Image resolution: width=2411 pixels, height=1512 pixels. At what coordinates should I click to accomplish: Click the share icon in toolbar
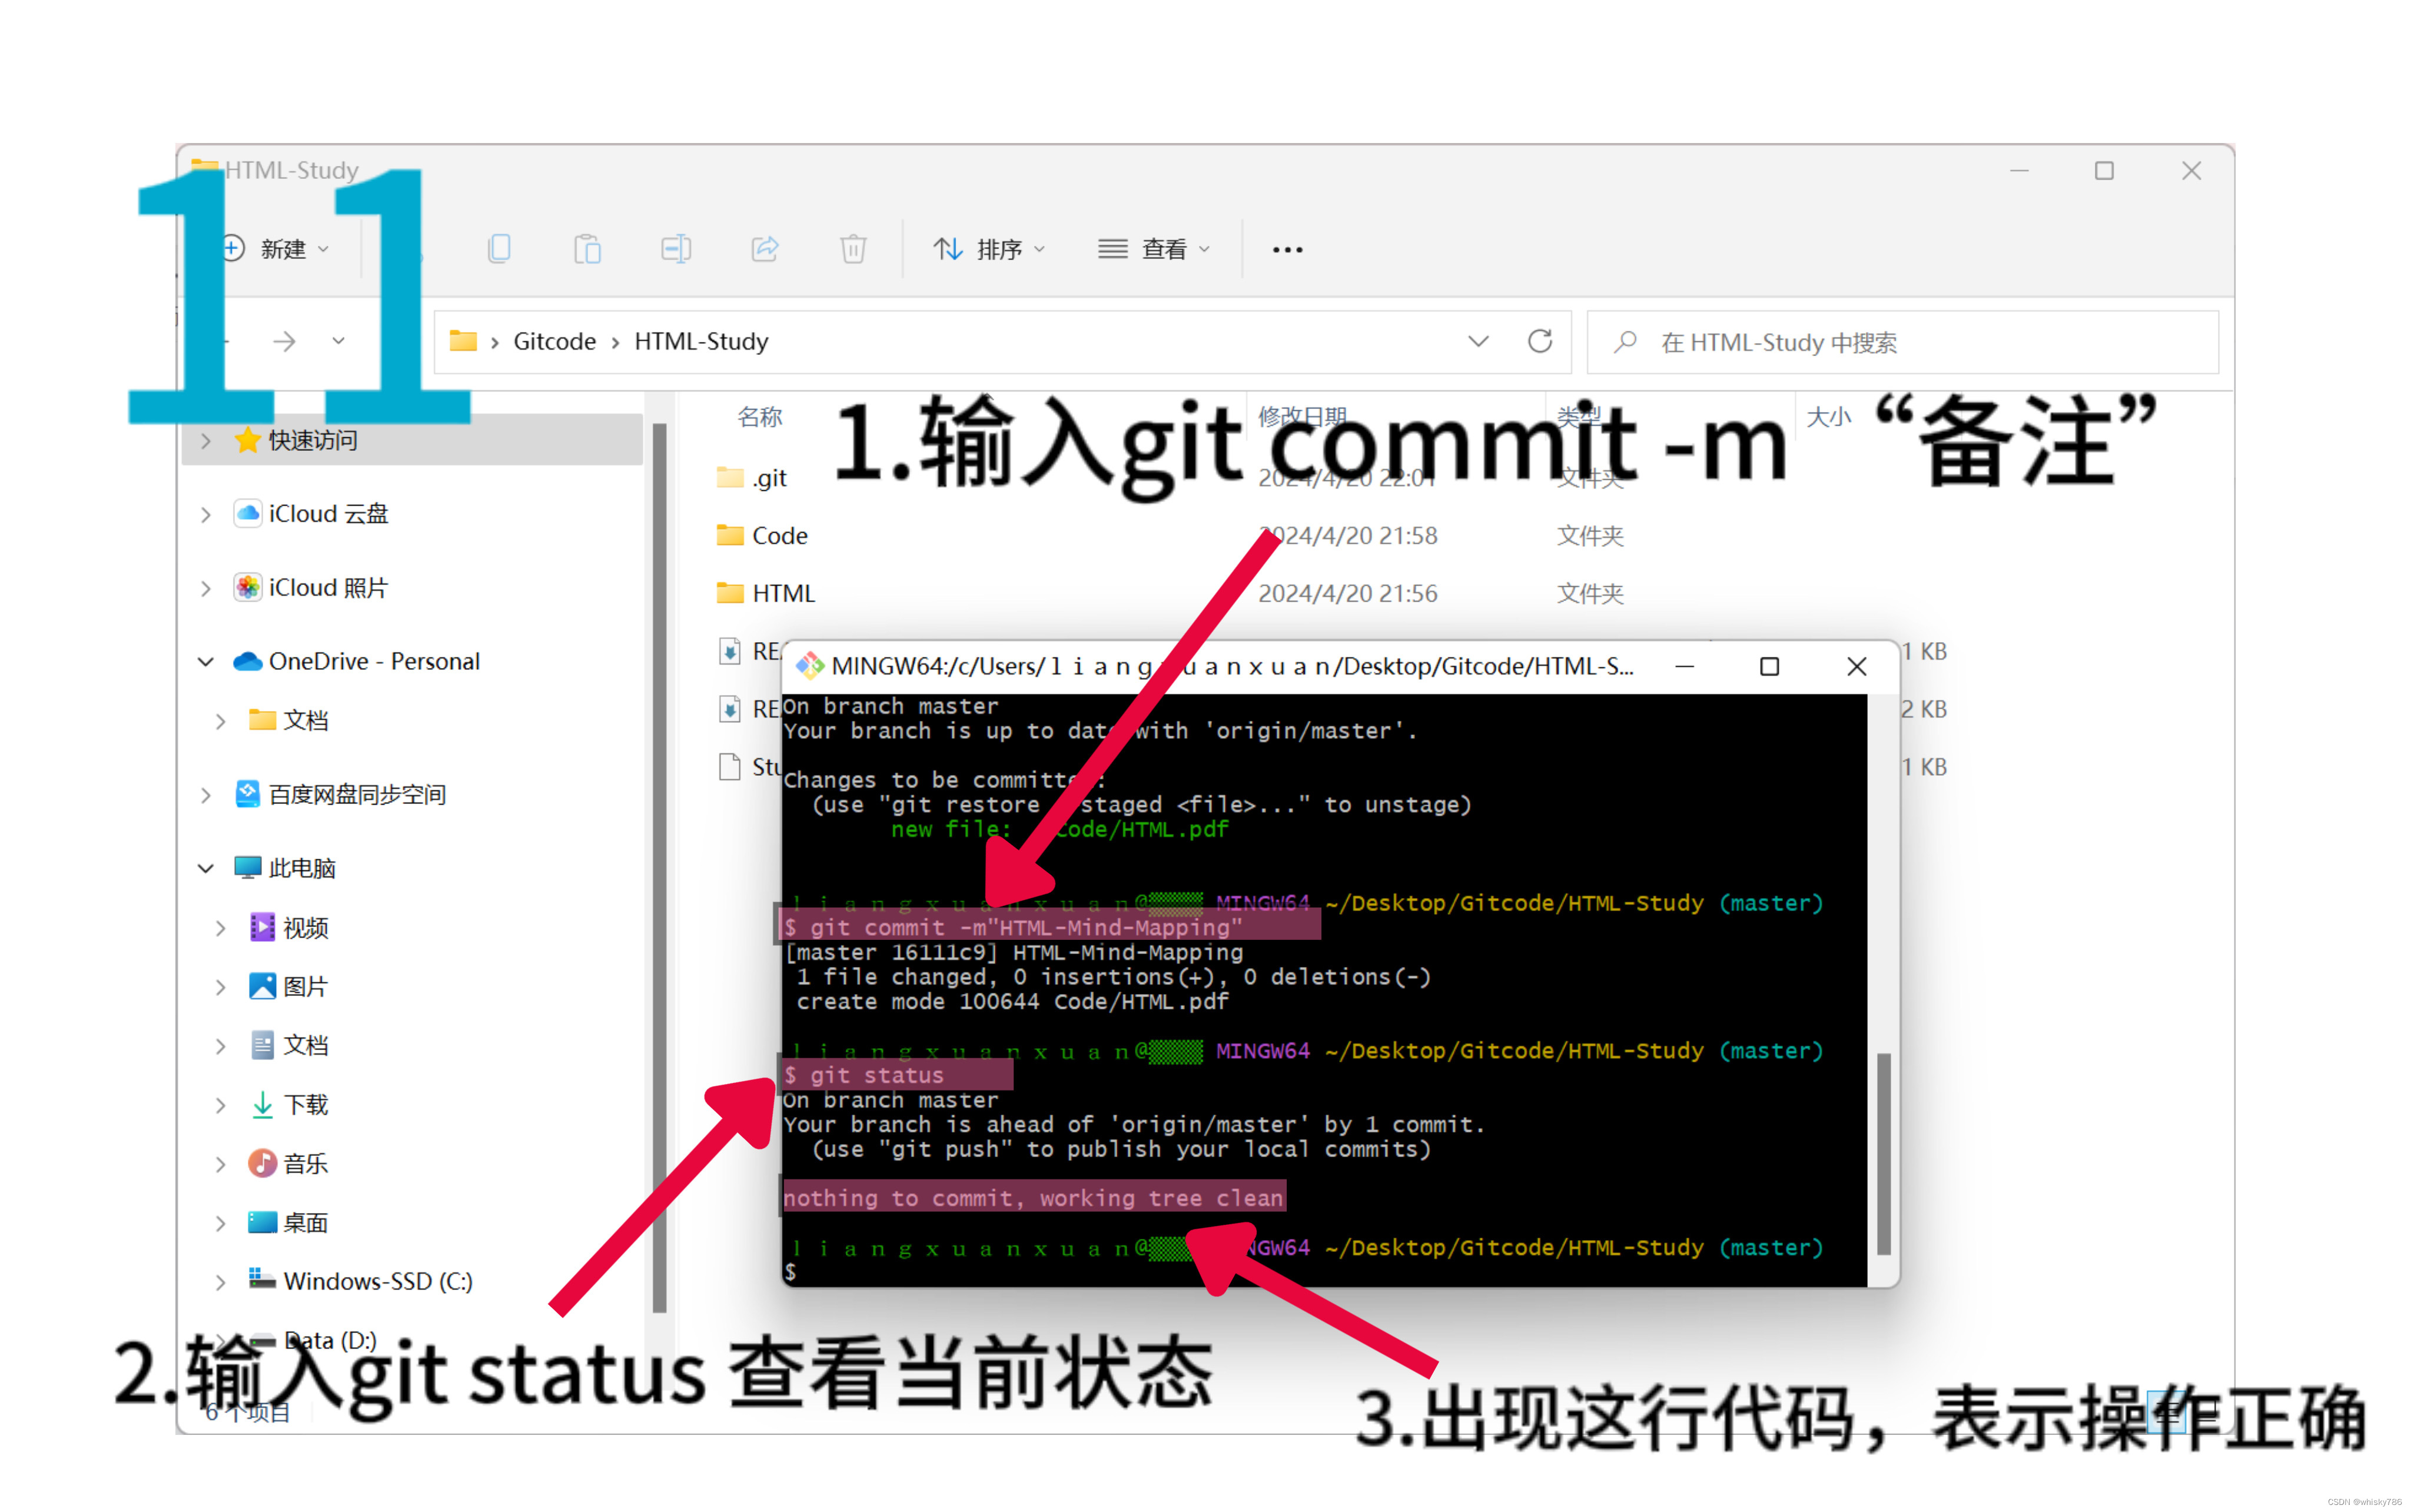pyautogui.click(x=765, y=248)
